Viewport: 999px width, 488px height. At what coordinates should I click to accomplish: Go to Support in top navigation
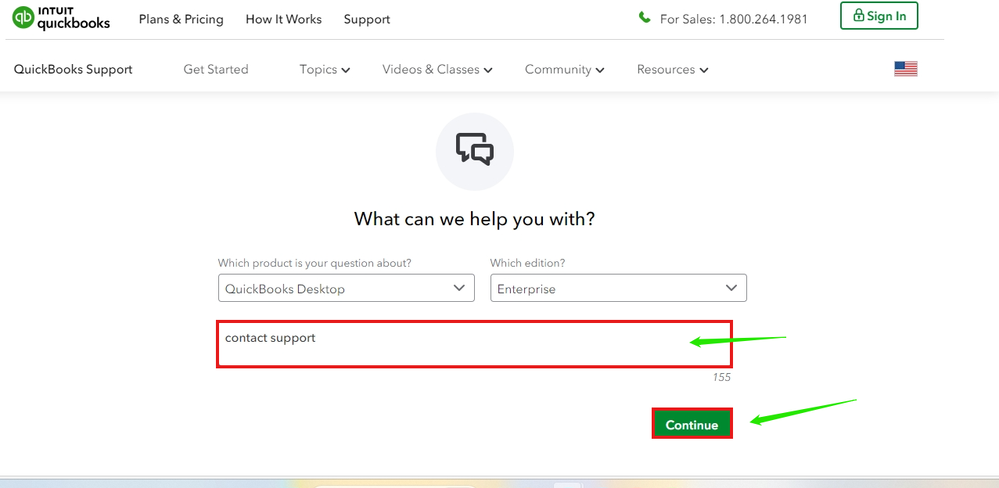click(367, 19)
